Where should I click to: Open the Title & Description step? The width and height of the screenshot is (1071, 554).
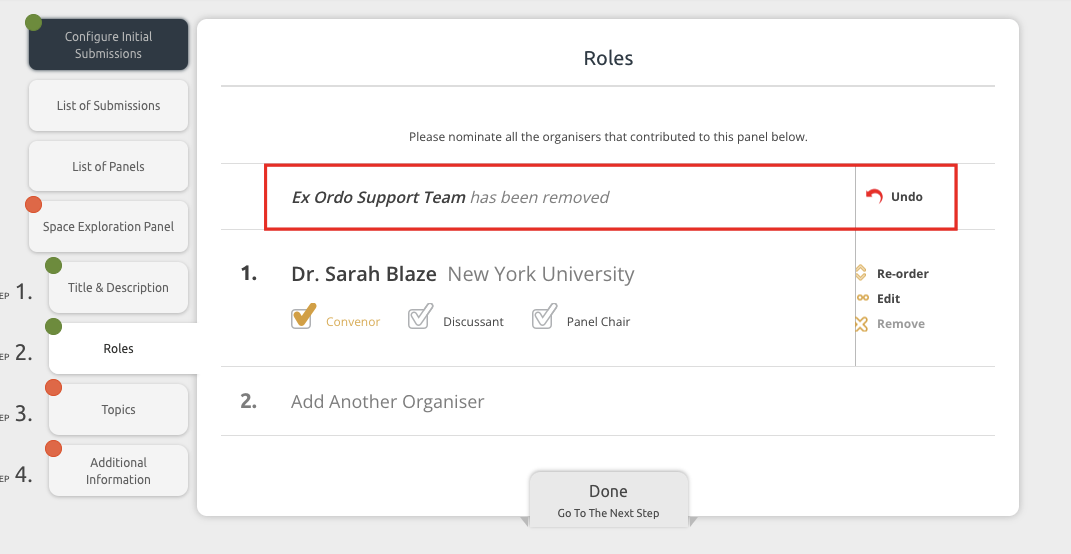tap(118, 288)
